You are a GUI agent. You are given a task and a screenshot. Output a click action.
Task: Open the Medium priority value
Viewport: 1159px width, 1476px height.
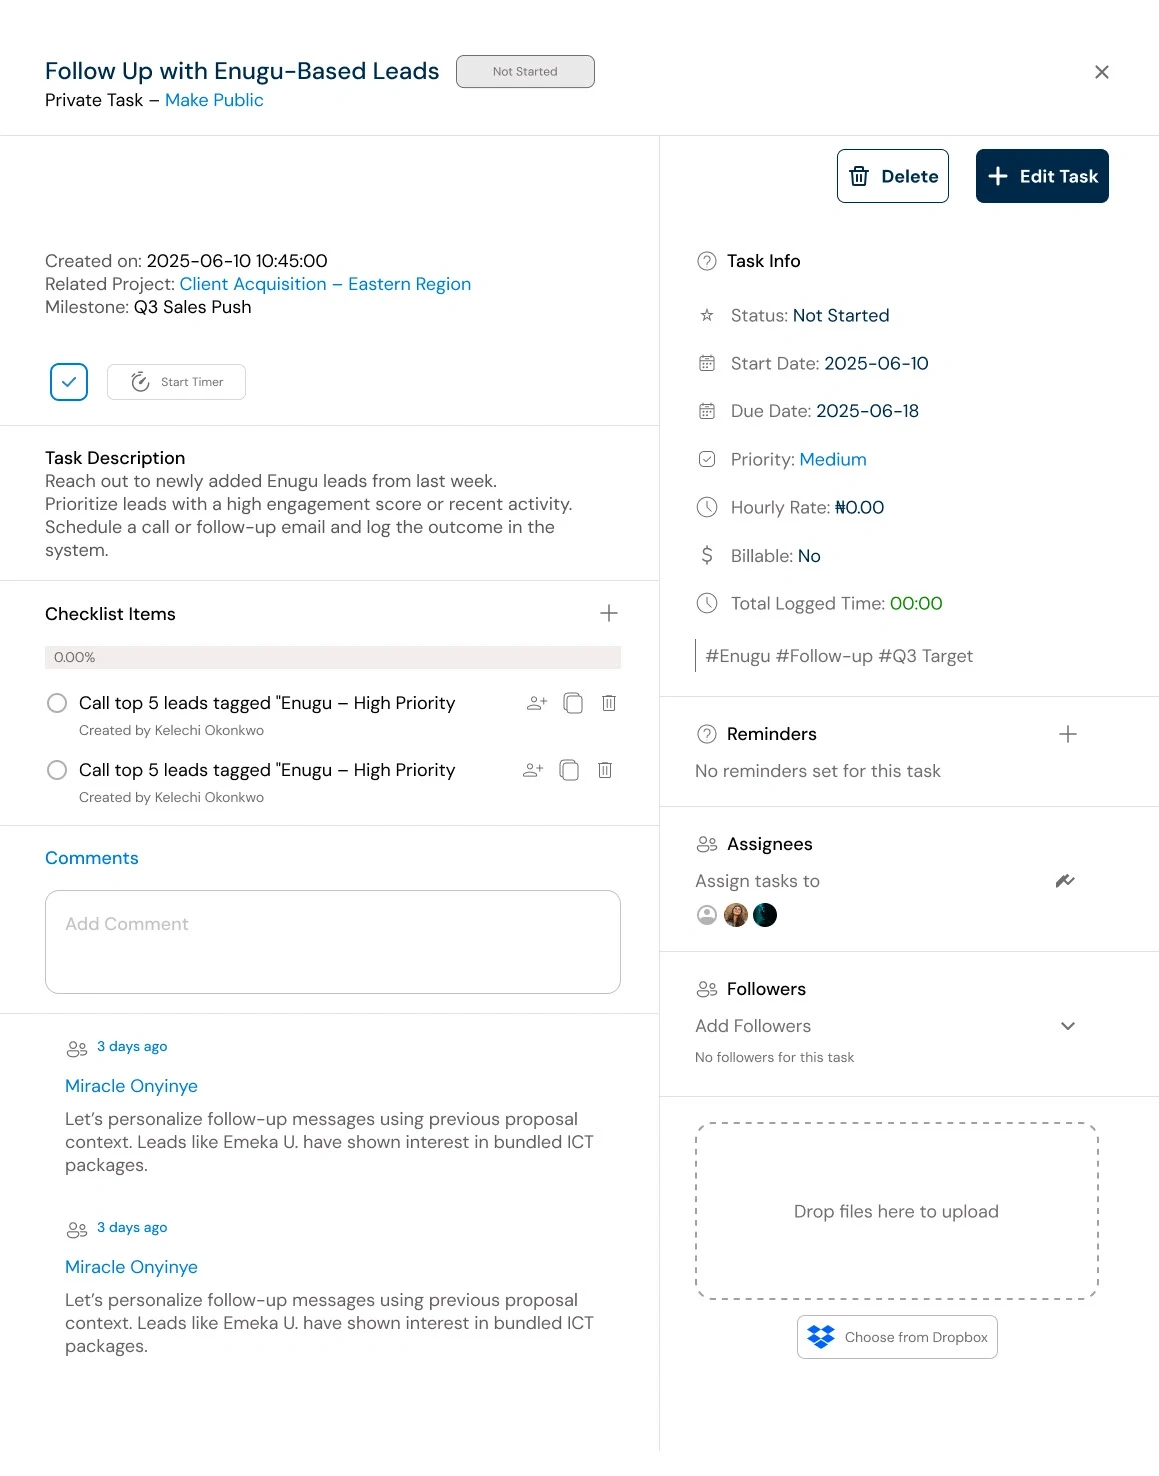[832, 459]
